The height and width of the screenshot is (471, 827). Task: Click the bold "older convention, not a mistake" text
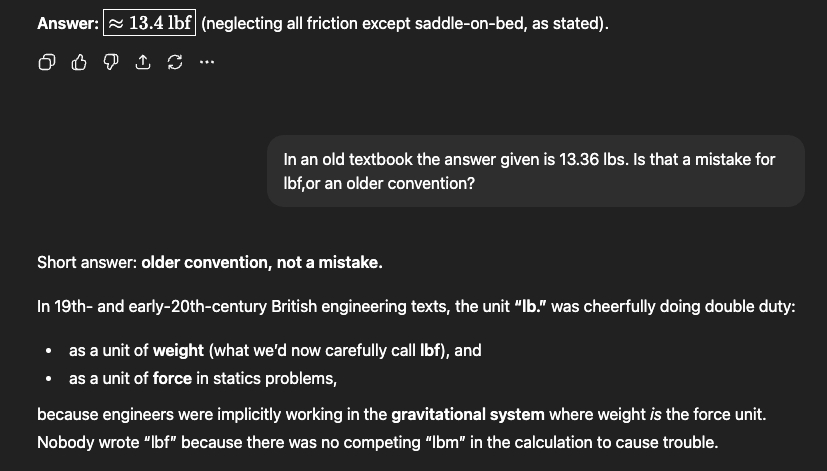point(262,263)
